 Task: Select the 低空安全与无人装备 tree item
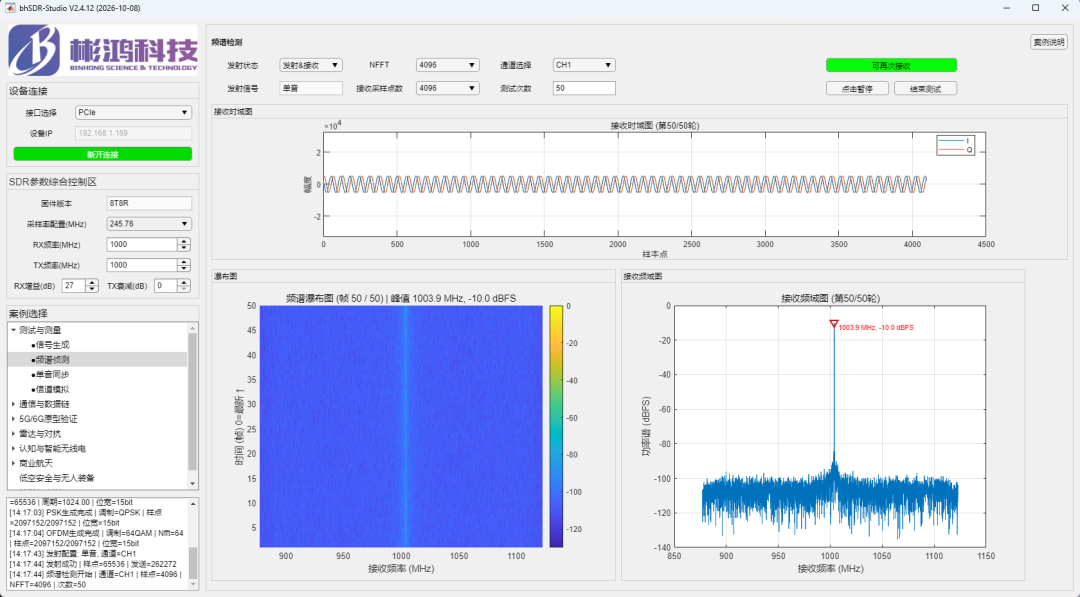point(56,478)
